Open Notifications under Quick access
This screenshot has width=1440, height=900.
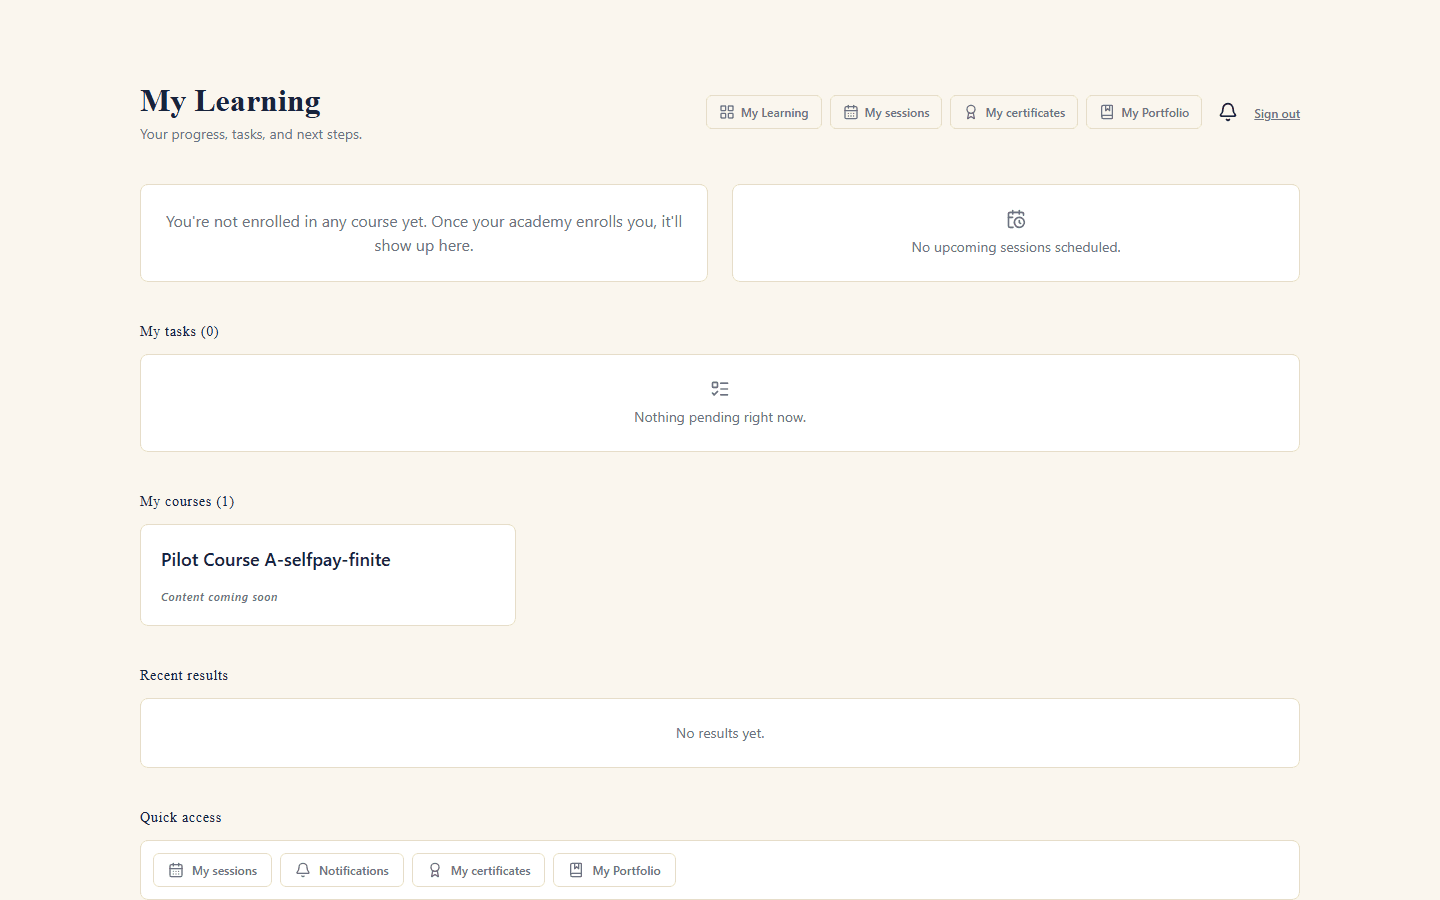[x=342, y=870]
